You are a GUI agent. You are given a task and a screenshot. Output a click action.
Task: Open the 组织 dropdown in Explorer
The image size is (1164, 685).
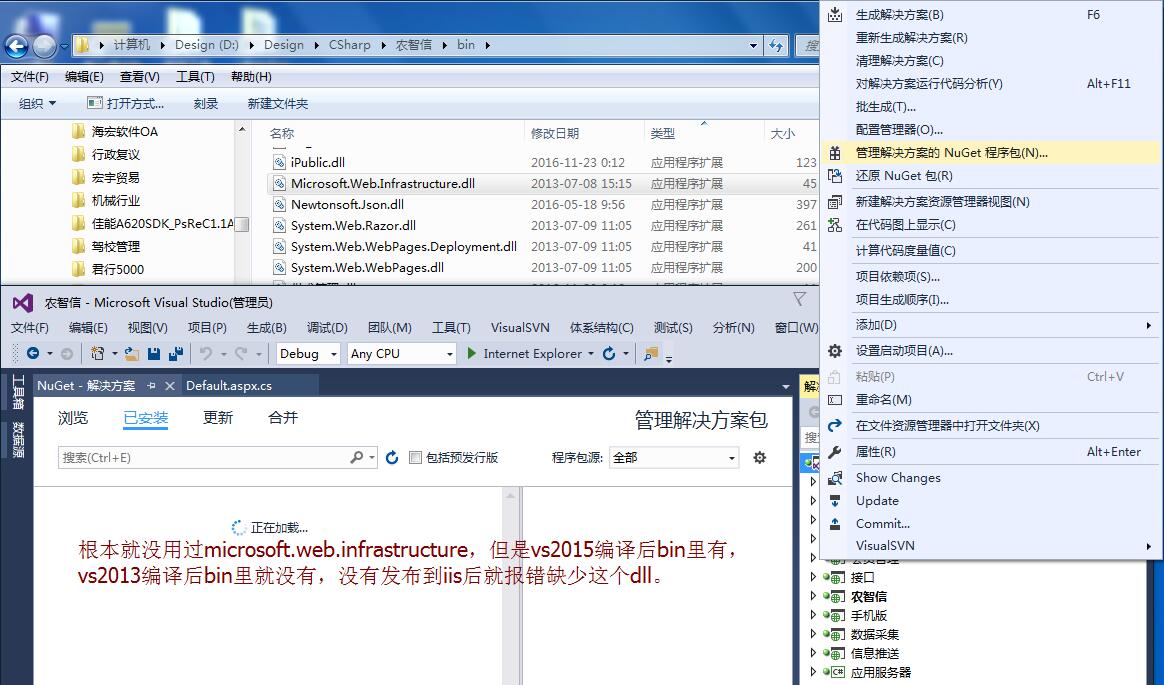pos(37,104)
